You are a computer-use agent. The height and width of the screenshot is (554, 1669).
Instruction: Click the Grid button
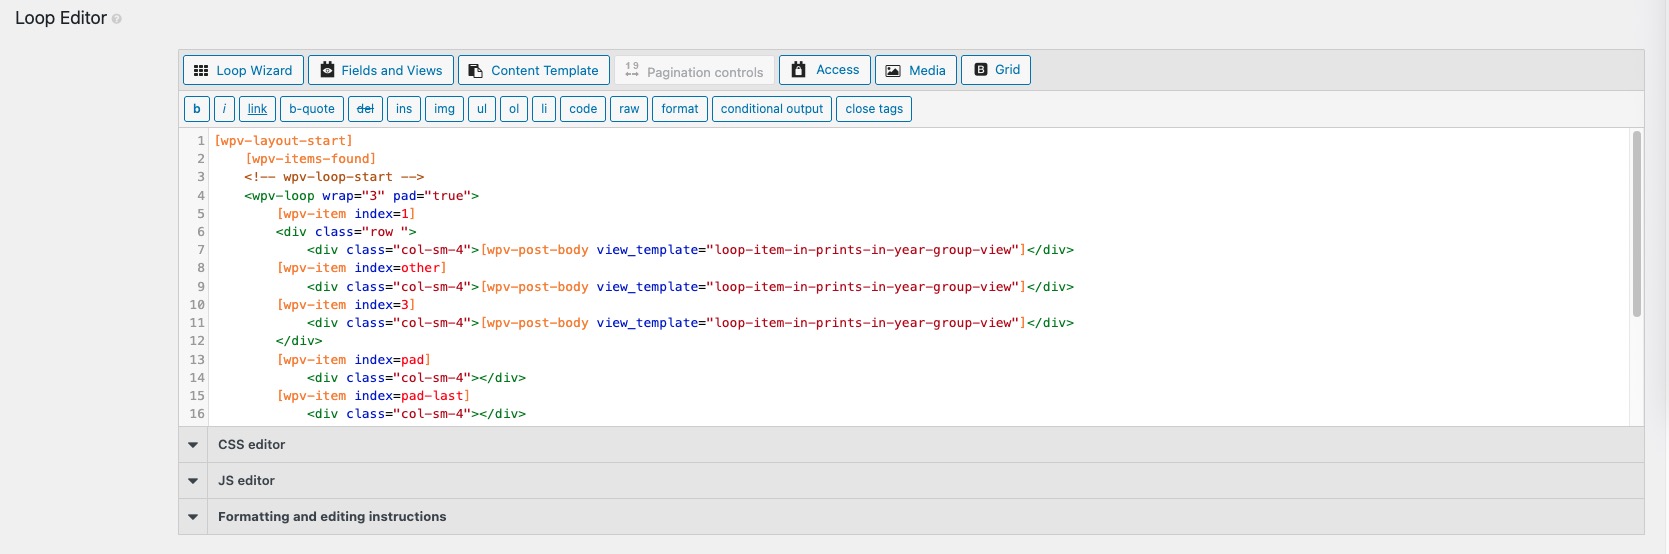pyautogui.click(x=996, y=70)
